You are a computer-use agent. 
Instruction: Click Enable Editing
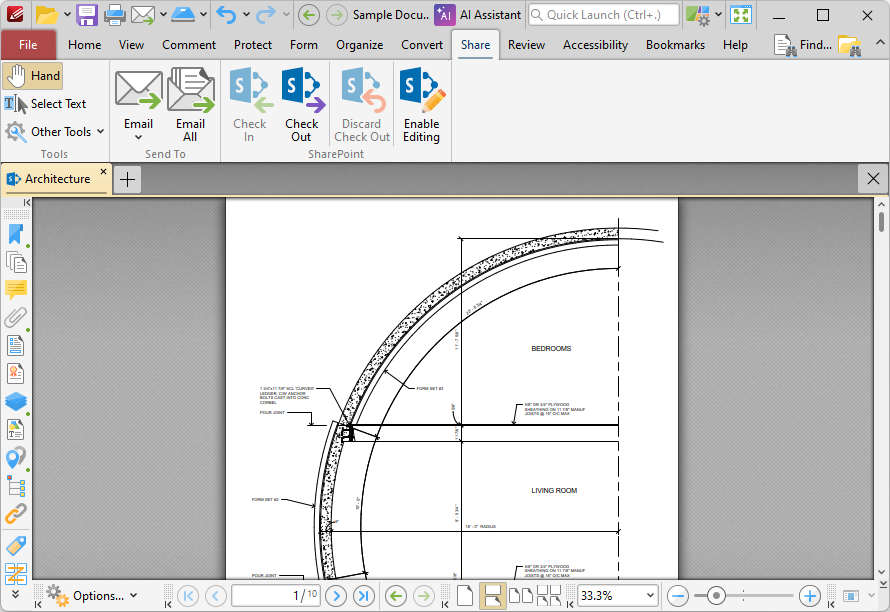coord(422,105)
